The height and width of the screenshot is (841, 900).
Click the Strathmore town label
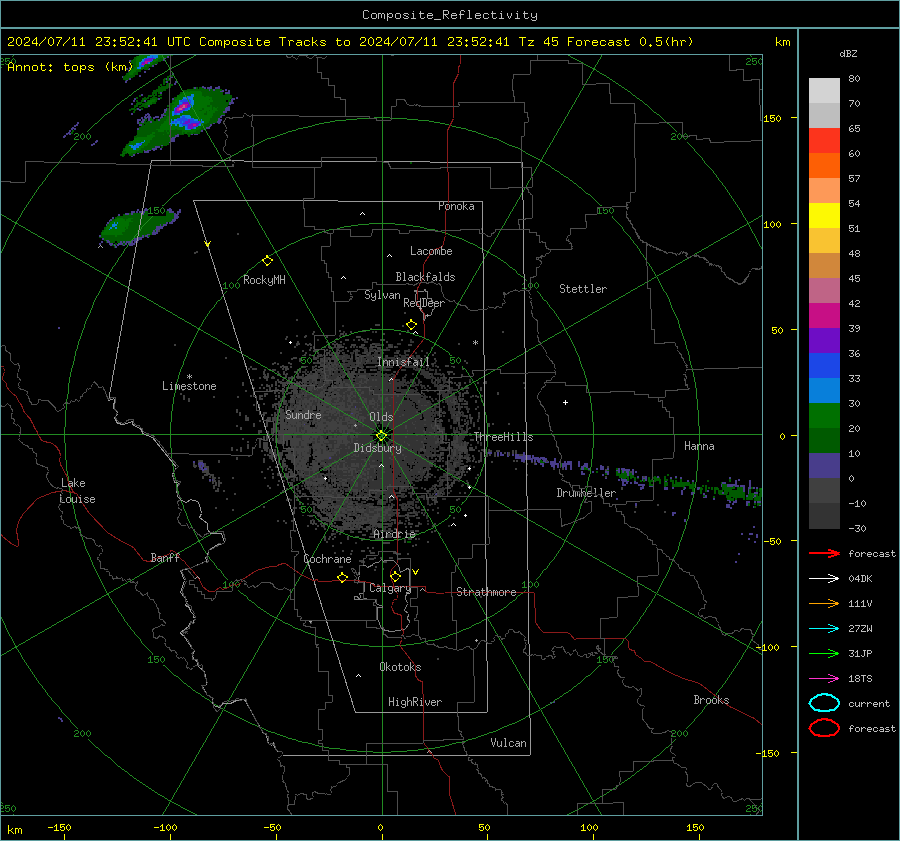pyautogui.click(x=486, y=592)
